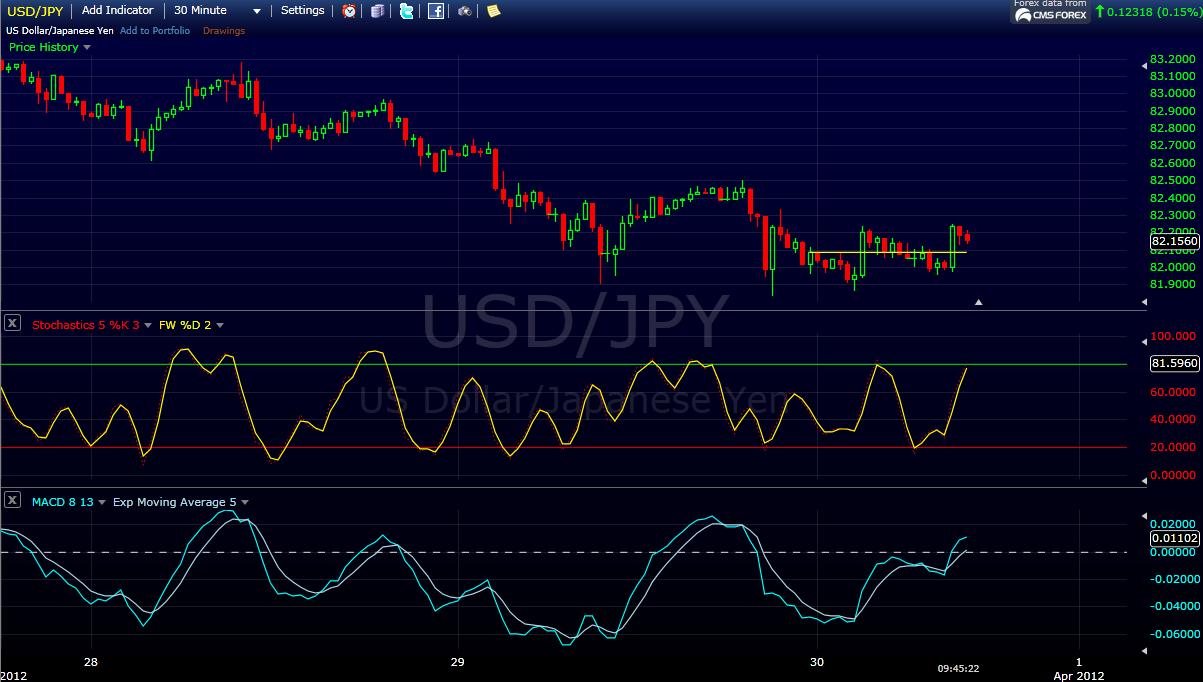Open the Settings menu
1203x682 pixels.
(x=302, y=10)
